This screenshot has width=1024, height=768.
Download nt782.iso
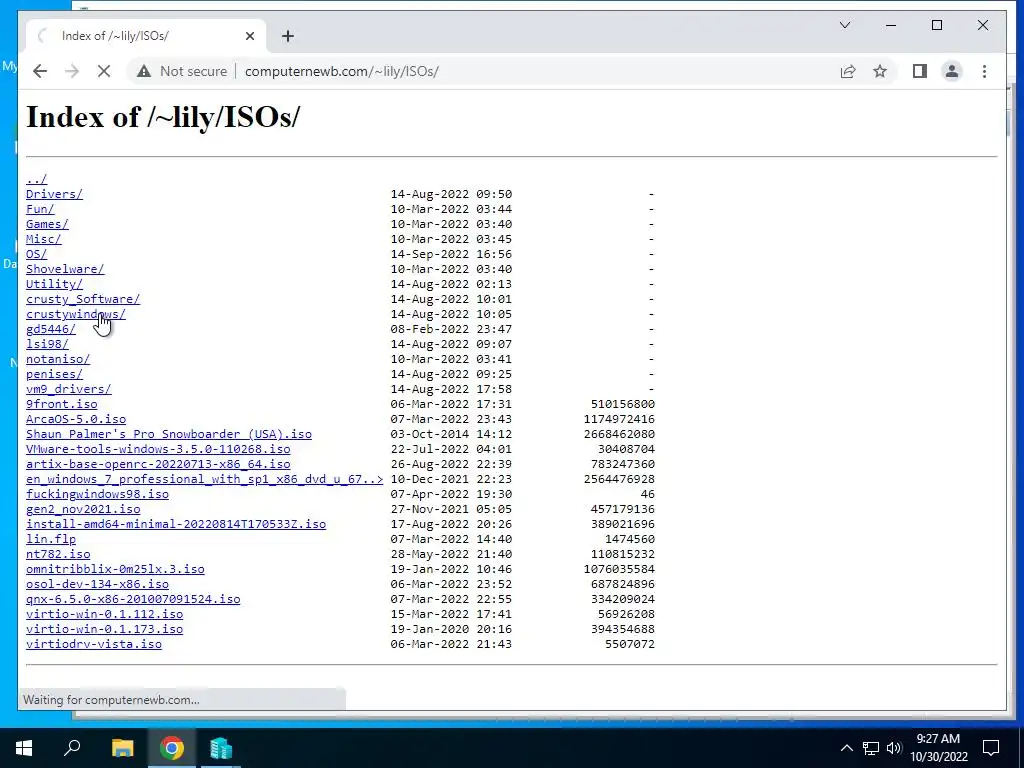(x=58, y=554)
